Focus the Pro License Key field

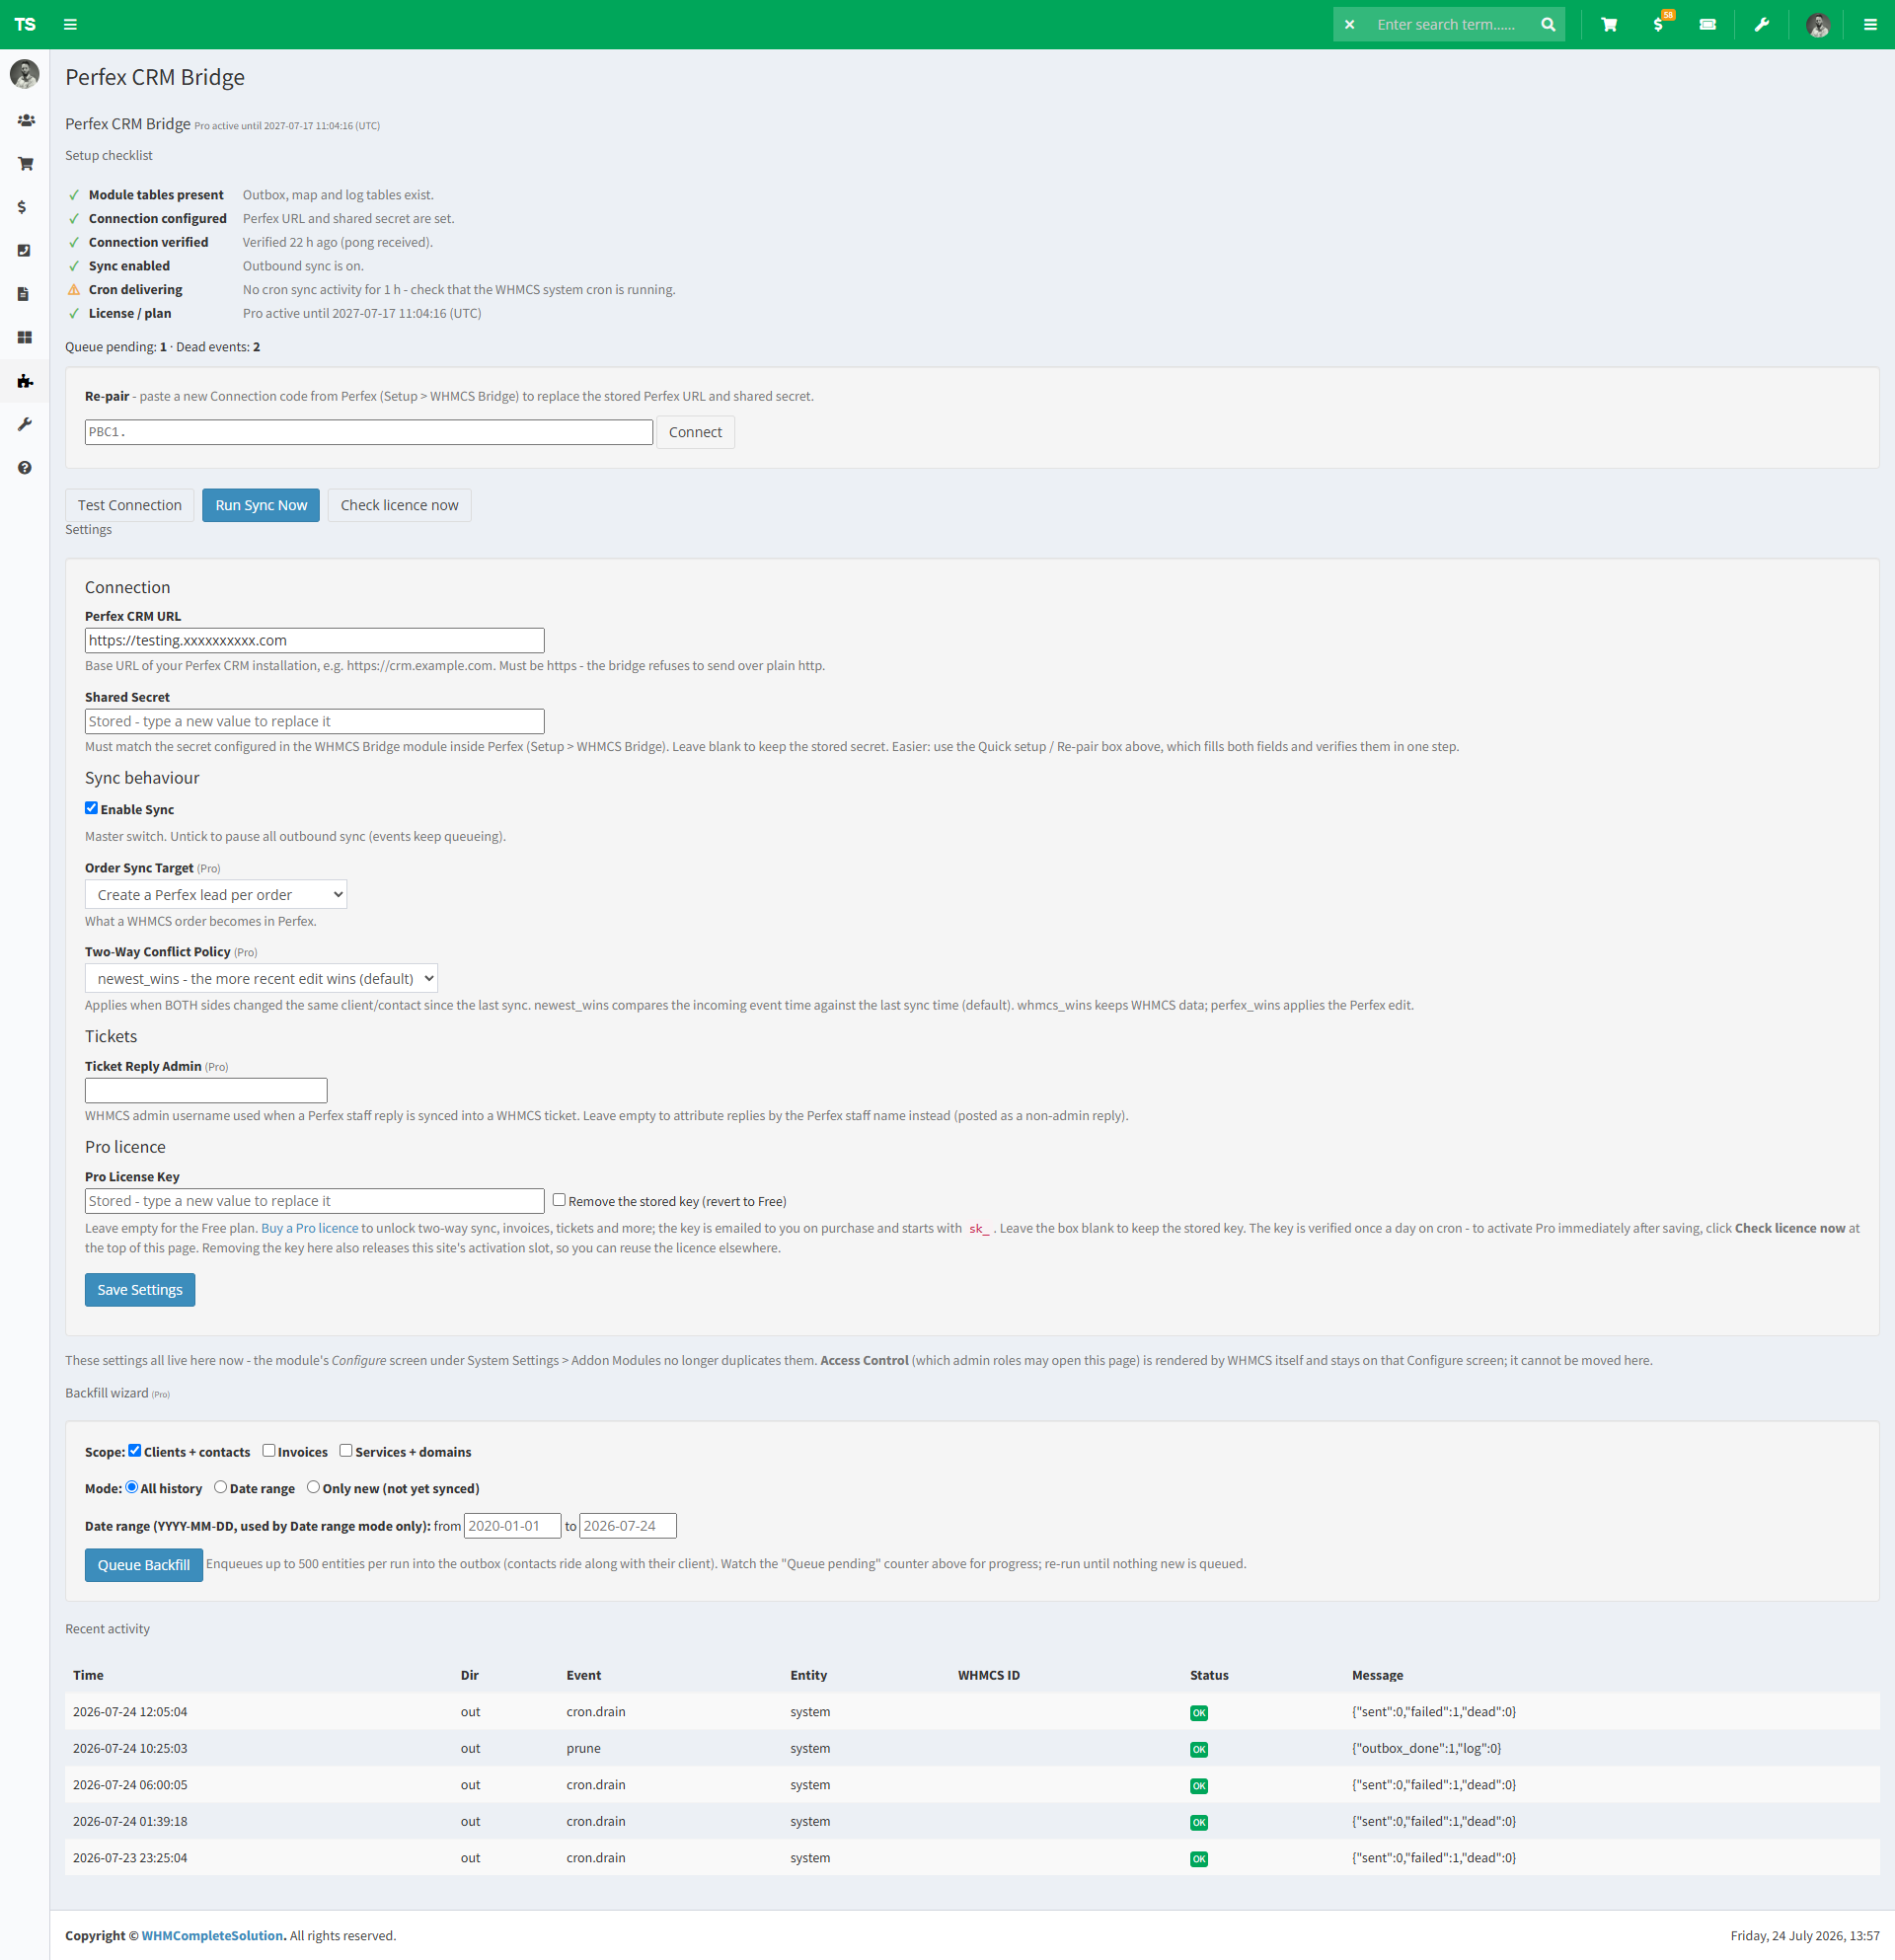coord(315,1201)
